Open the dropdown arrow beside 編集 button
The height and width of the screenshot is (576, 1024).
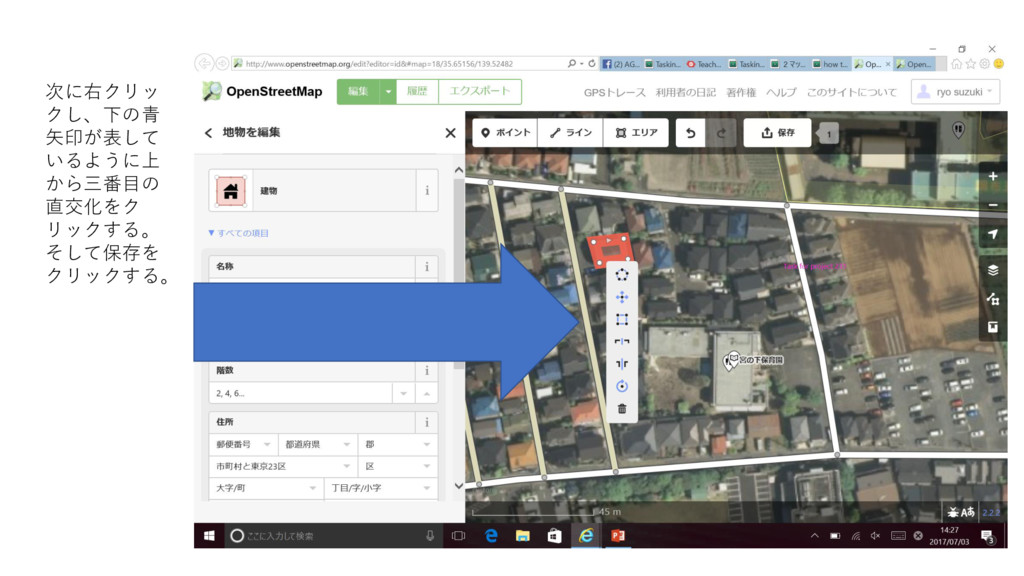pyautogui.click(x=388, y=91)
